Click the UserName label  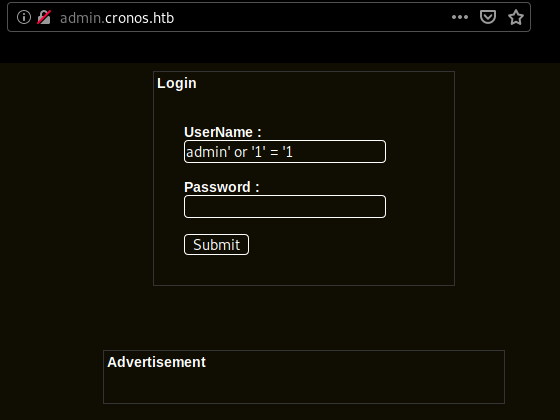[222, 132]
